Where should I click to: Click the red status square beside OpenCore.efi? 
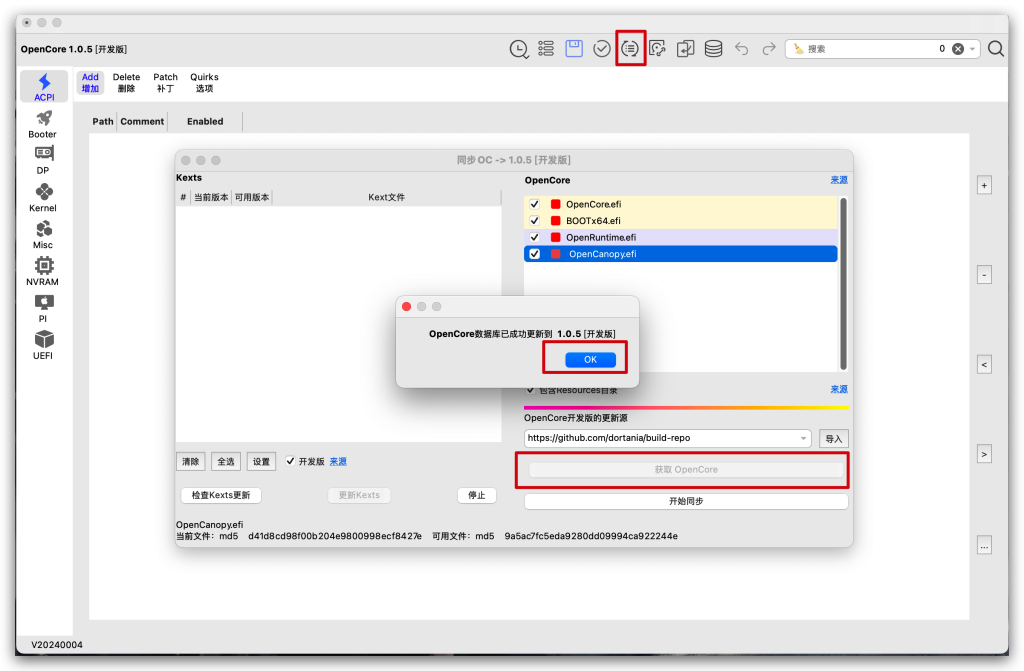coord(556,204)
